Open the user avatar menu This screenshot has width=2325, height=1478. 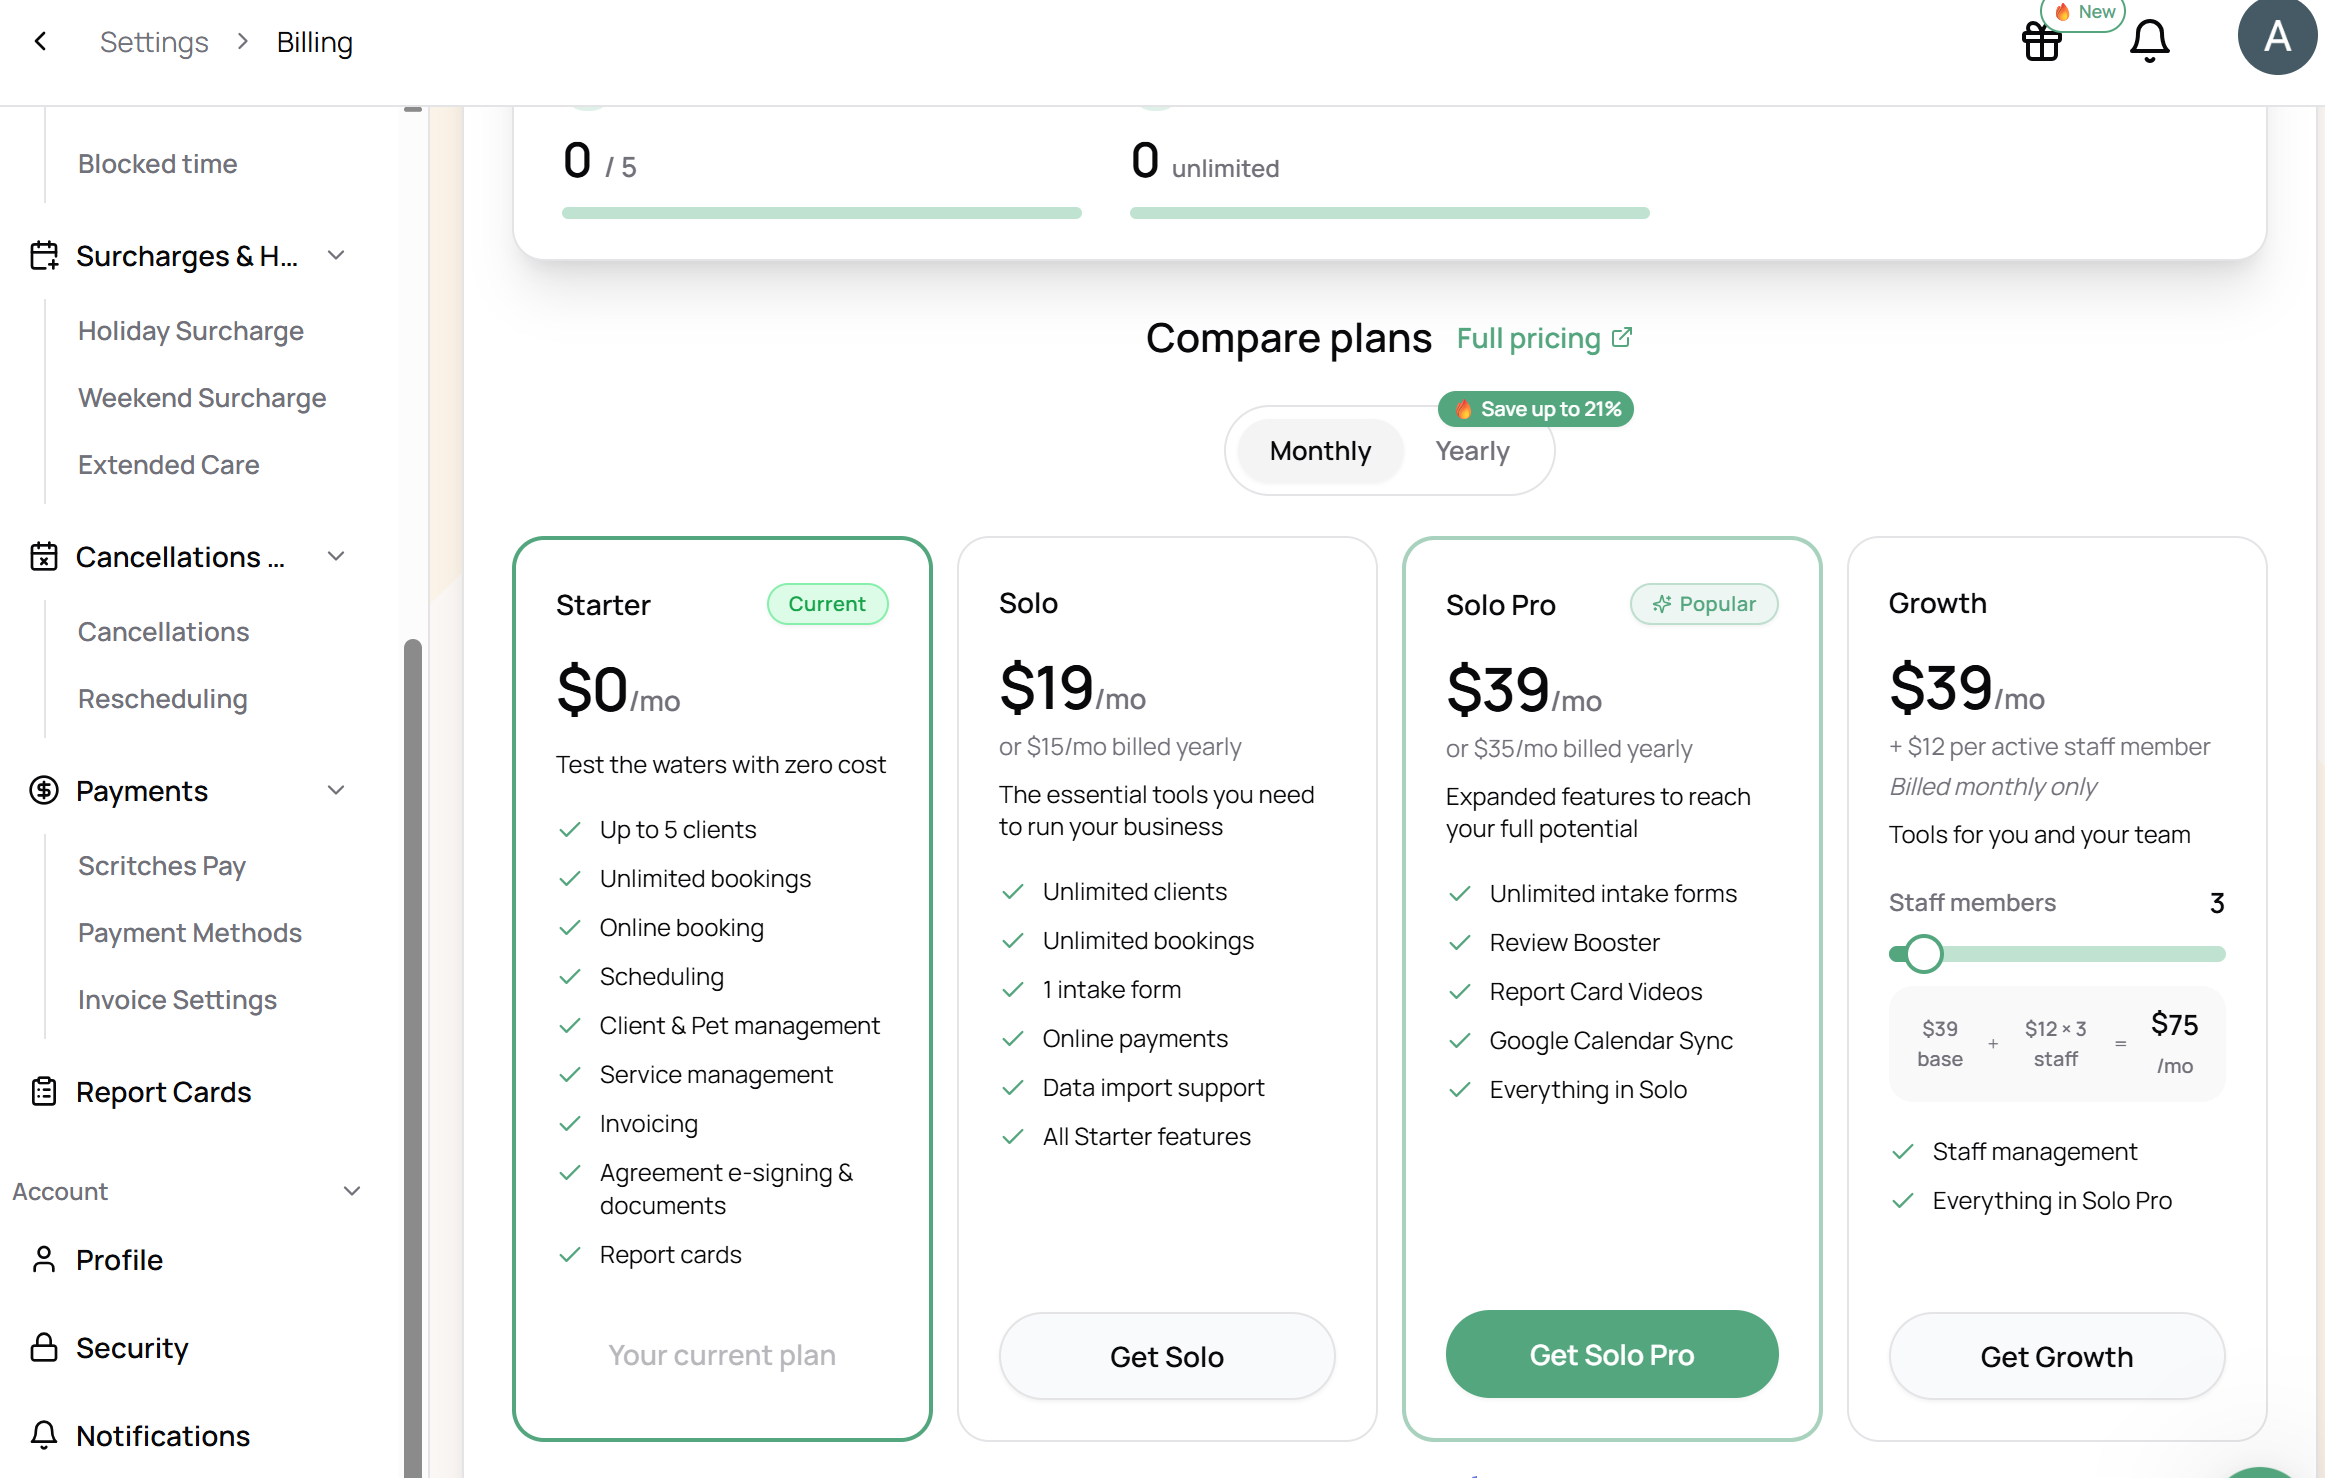click(2277, 37)
